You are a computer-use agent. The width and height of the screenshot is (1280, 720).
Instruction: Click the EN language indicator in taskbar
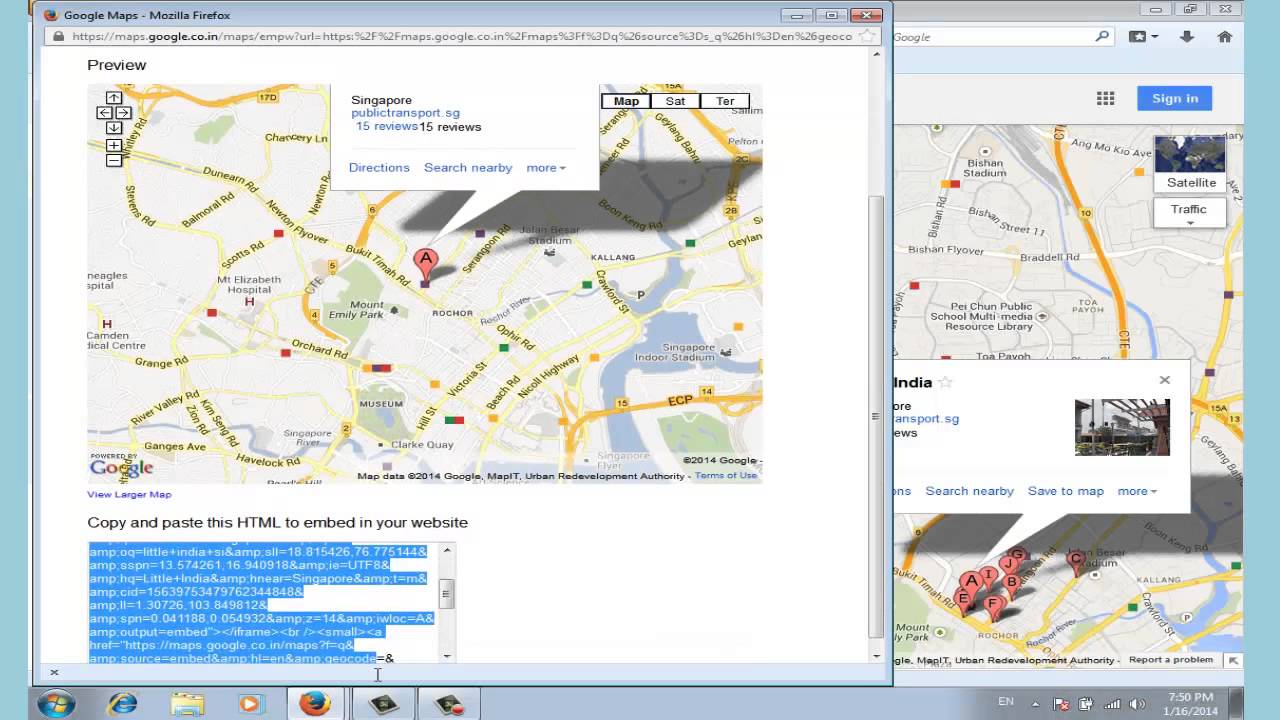[1006, 702]
